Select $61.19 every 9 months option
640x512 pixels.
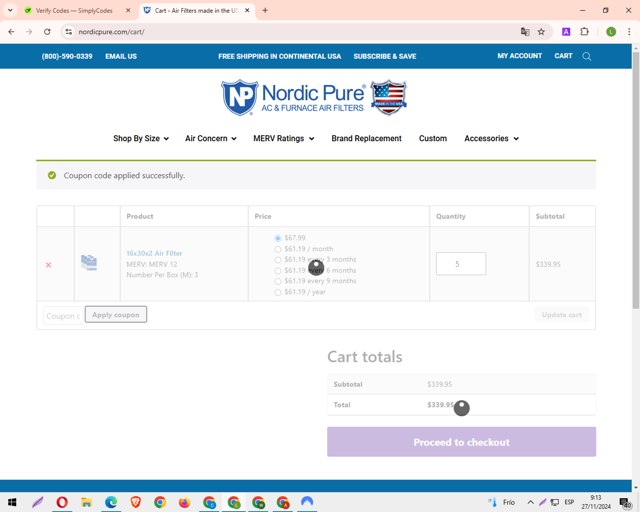278,281
